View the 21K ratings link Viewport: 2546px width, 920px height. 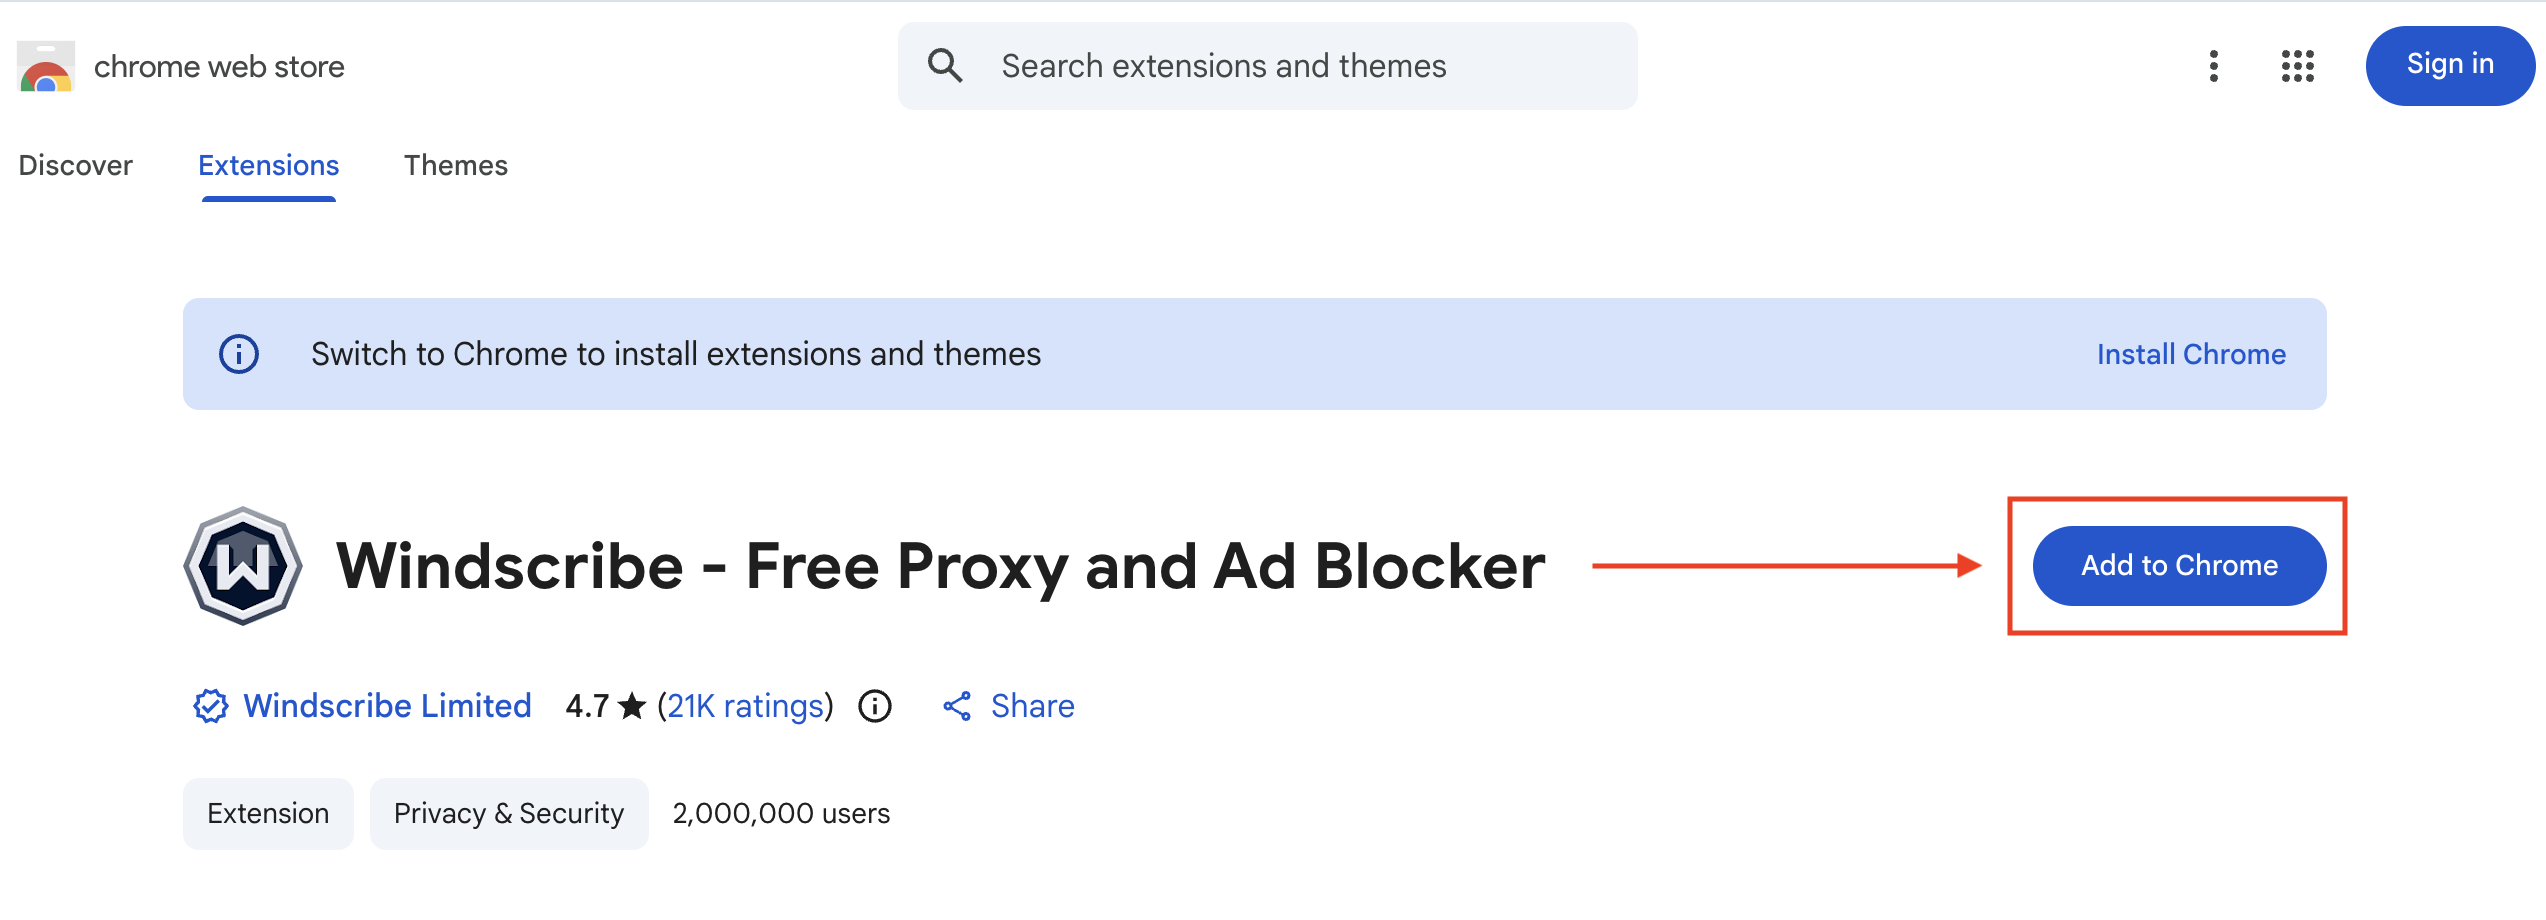[x=745, y=706]
